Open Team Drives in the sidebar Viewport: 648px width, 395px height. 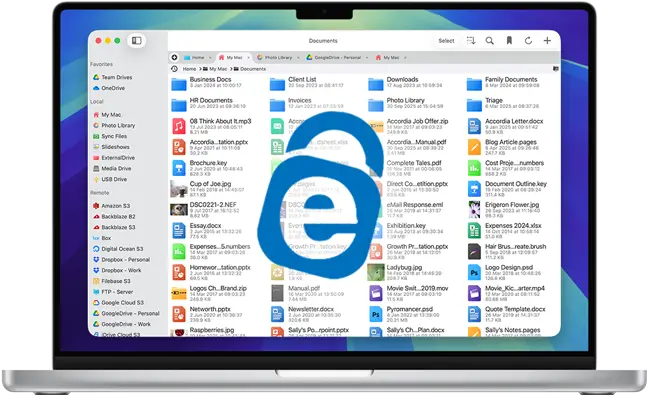(112, 77)
